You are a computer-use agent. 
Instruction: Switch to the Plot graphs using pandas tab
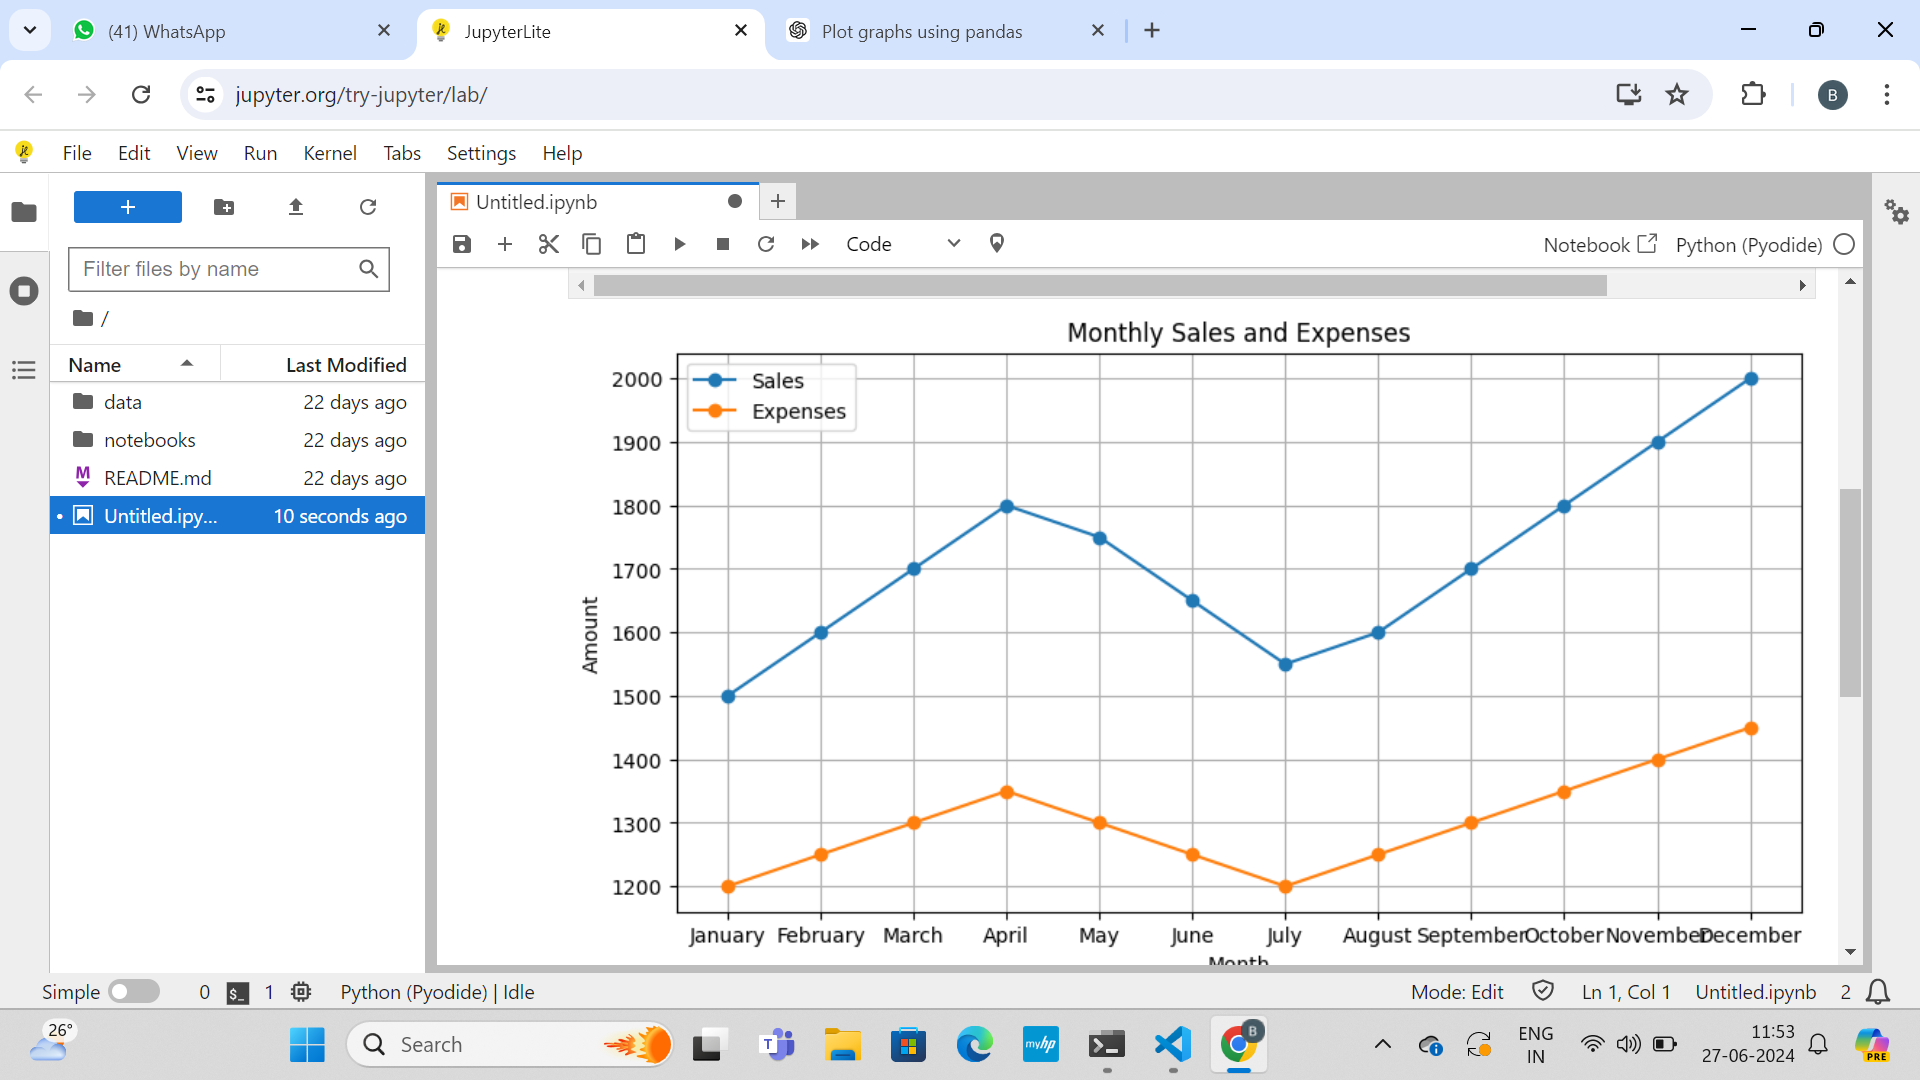click(x=921, y=31)
